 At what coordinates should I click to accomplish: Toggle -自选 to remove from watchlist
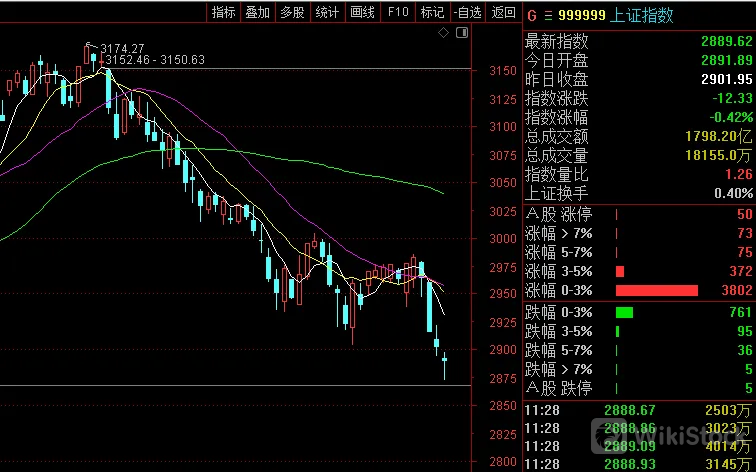[x=466, y=12]
